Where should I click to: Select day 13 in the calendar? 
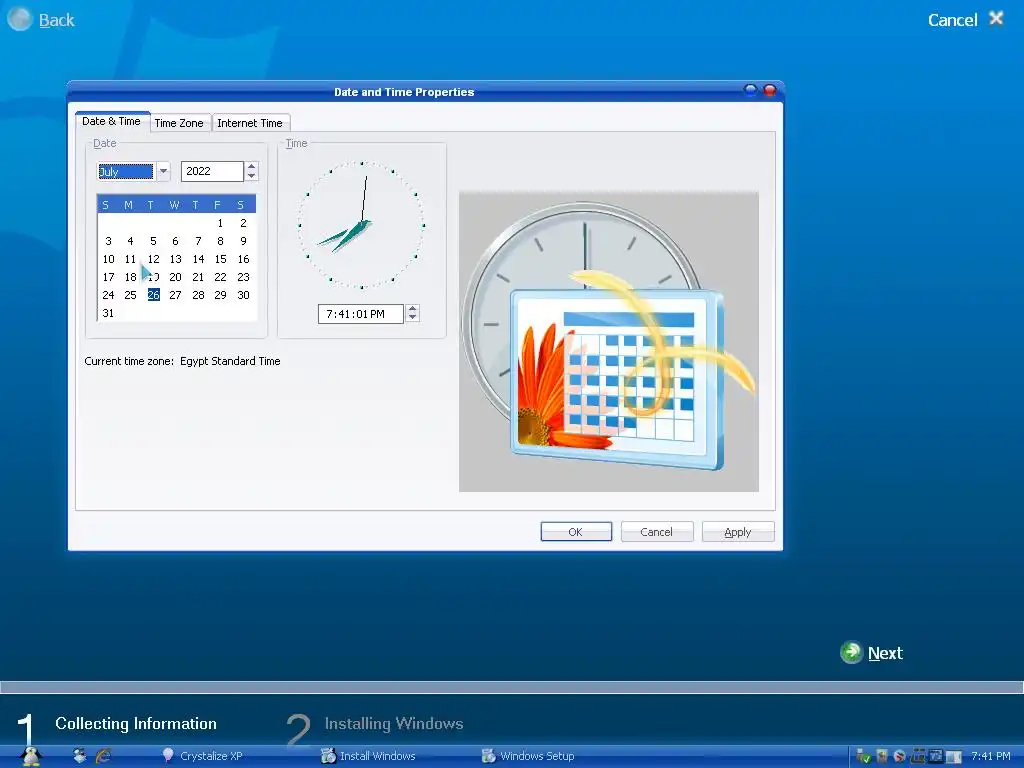176,259
